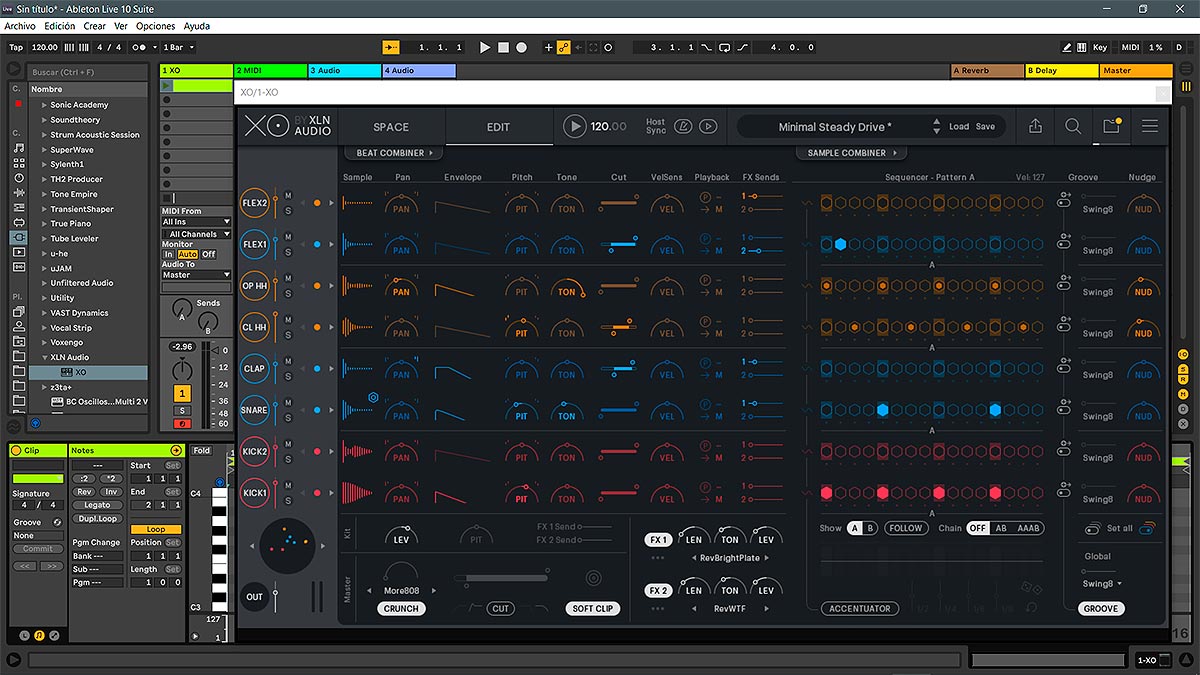Open the MIDI From All Ins dropdown
1200x675 pixels.
pyautogui.click(x=196, y=222)
